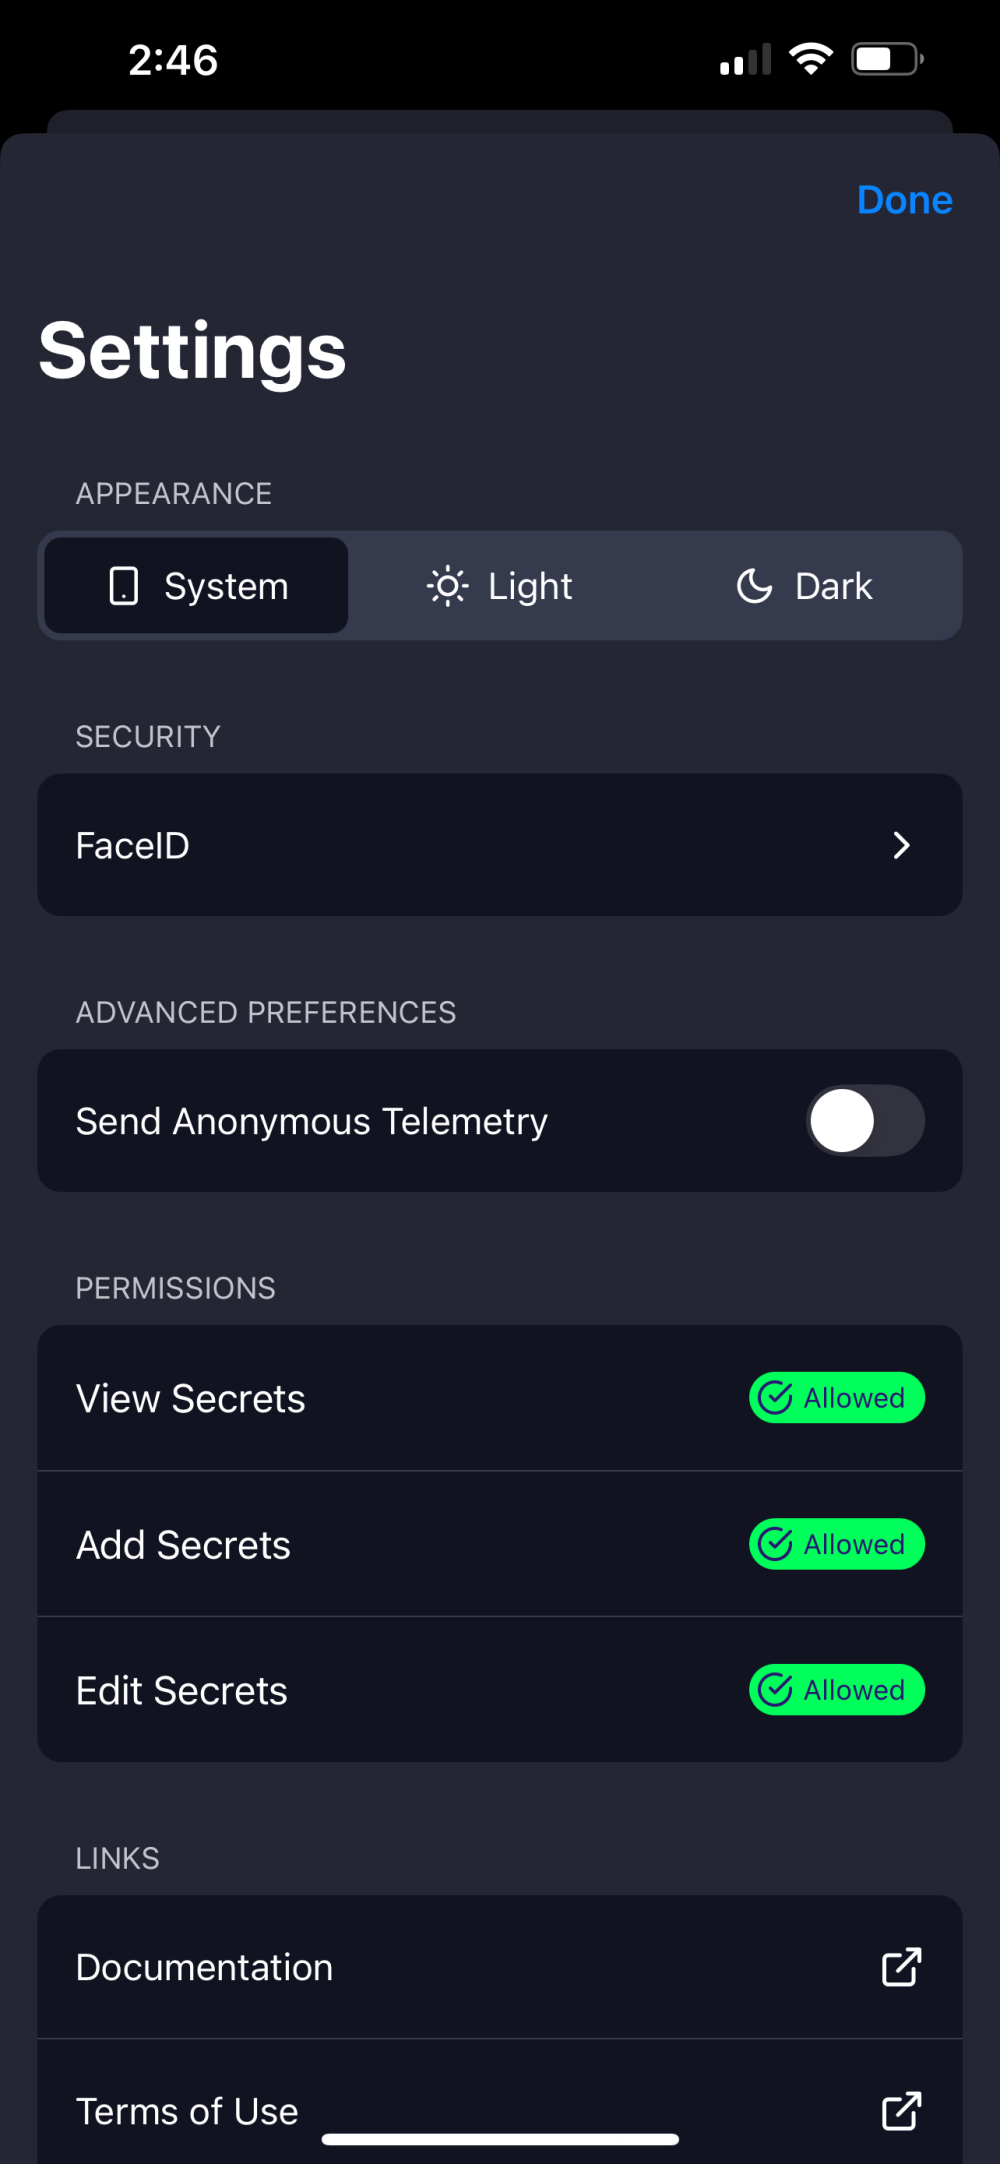1000x2164 pixels.
Task: Tap the moon icon for Dark
Action: pos(754,586)
